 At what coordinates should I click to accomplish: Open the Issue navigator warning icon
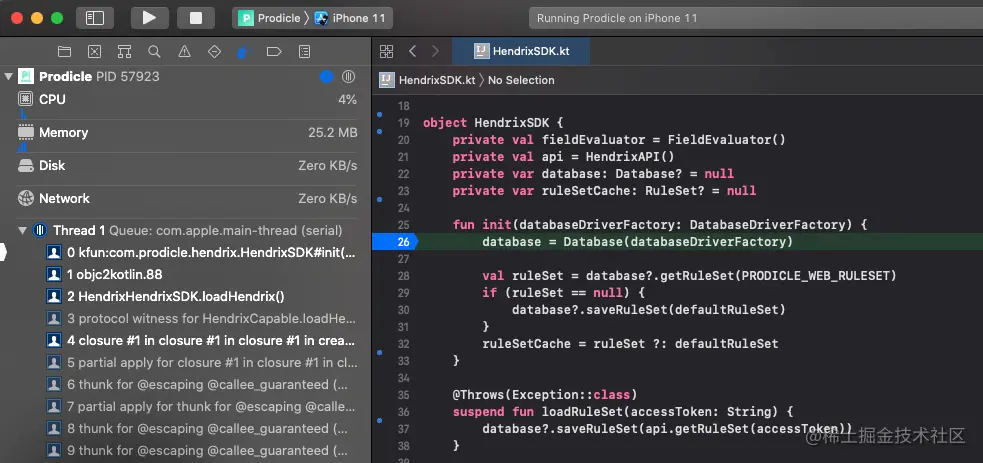(x=184, y=51)
